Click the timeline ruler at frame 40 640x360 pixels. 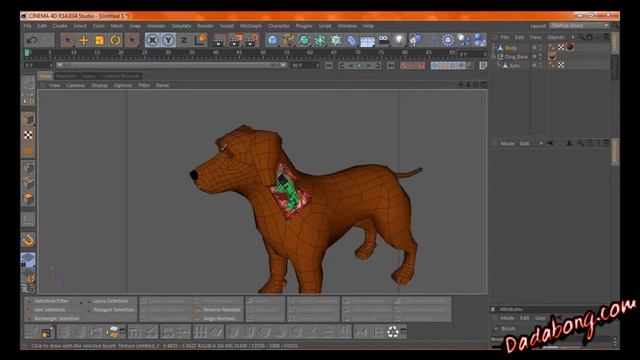tap(216, 53)
